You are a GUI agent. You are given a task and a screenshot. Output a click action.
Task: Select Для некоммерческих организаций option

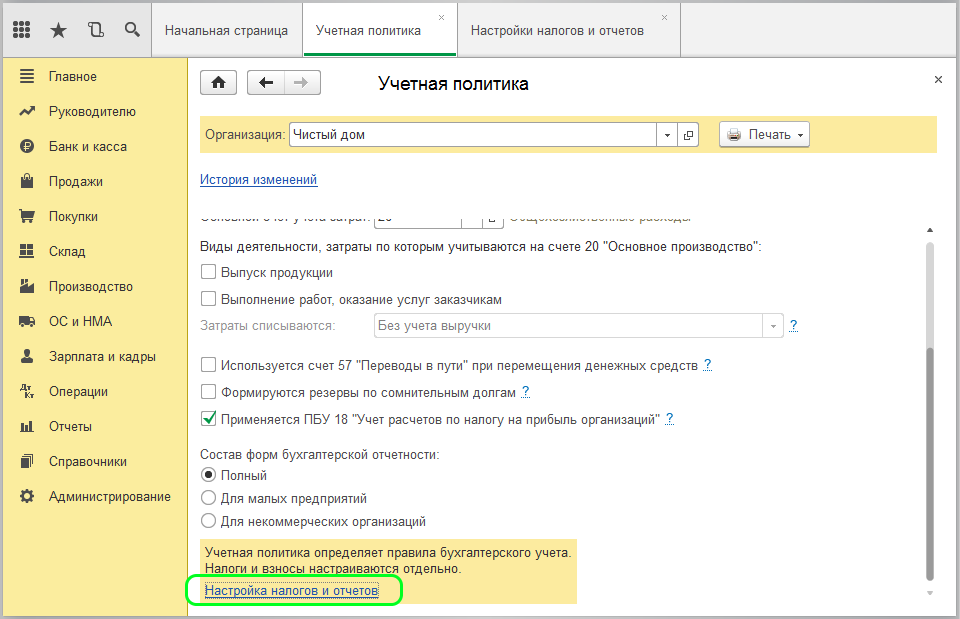coord(208,521)
